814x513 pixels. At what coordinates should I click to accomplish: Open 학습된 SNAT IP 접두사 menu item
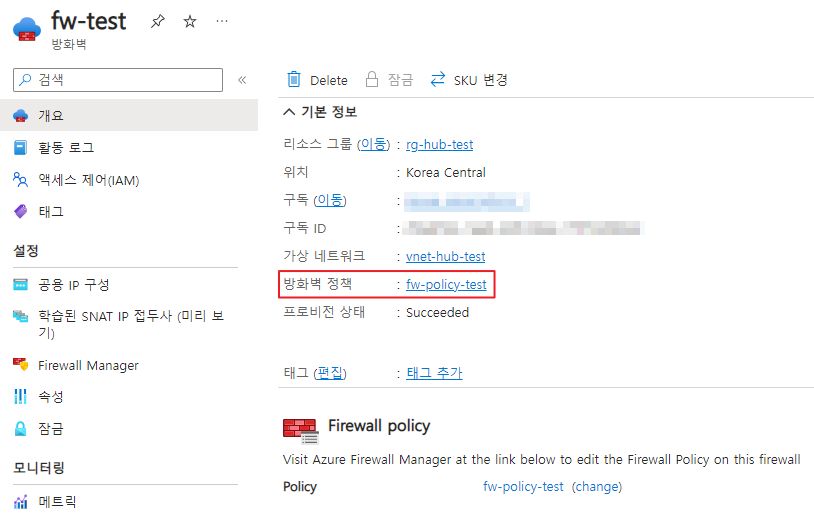(x=129, y=324)
